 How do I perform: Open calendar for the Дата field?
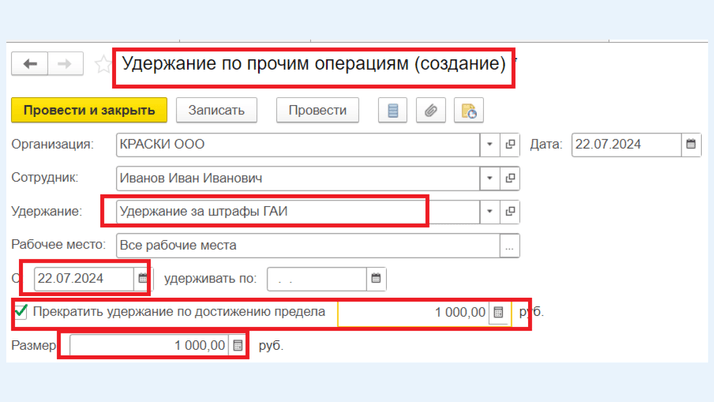coord(691,144)
